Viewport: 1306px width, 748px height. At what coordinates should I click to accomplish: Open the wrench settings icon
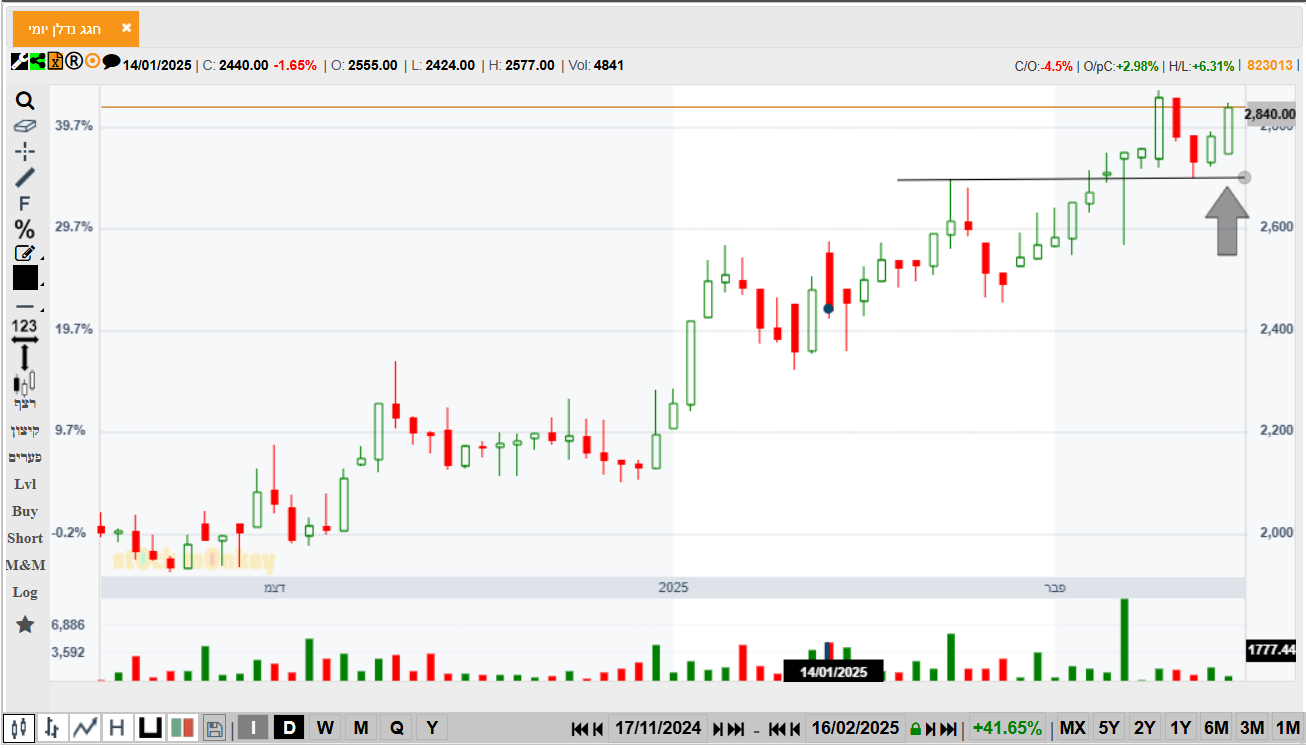click(x=19, y=62)
